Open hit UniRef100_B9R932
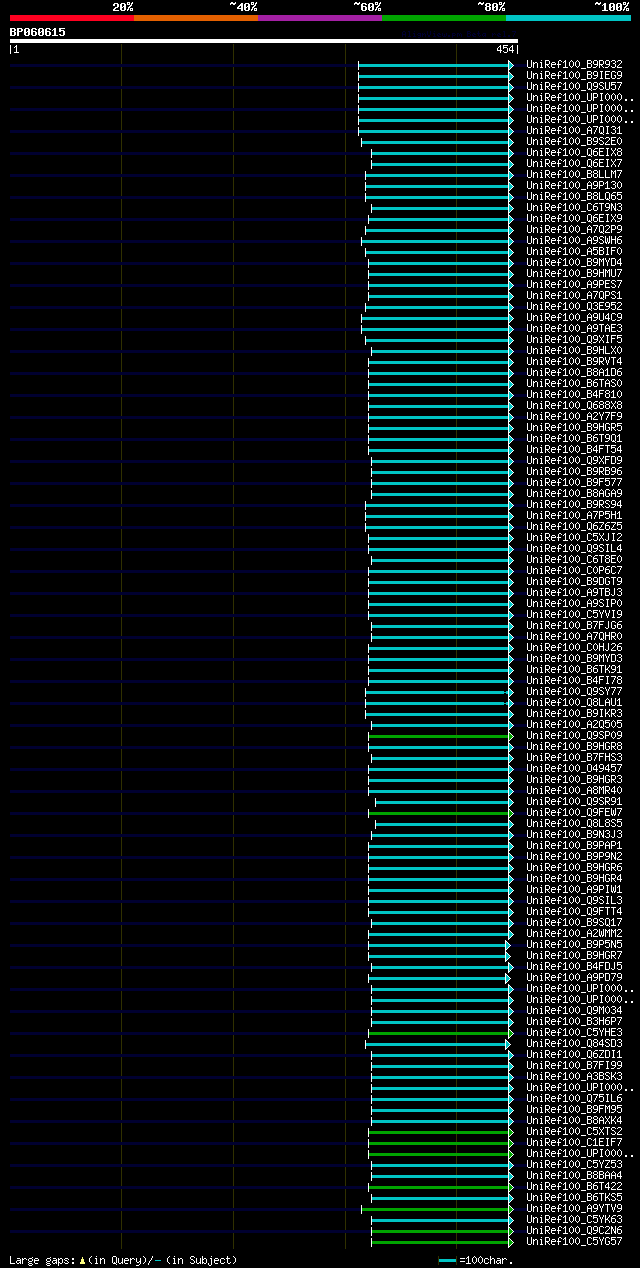The image size is (640, 1268). tap(574, 64)
